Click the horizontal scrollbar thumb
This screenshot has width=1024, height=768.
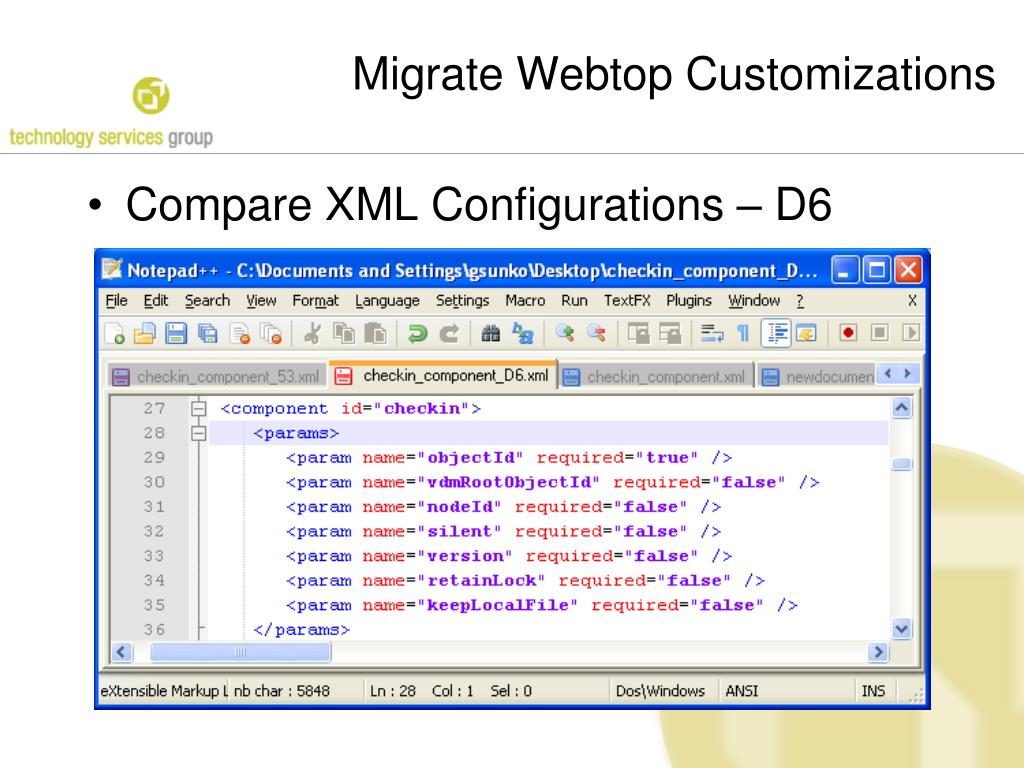pos(240,652)
